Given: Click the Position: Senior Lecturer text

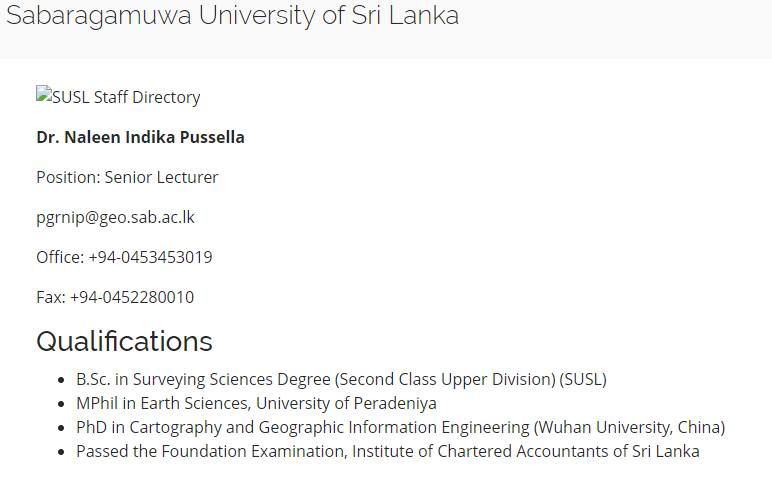Looking at the screenshot, I should 127,177.
